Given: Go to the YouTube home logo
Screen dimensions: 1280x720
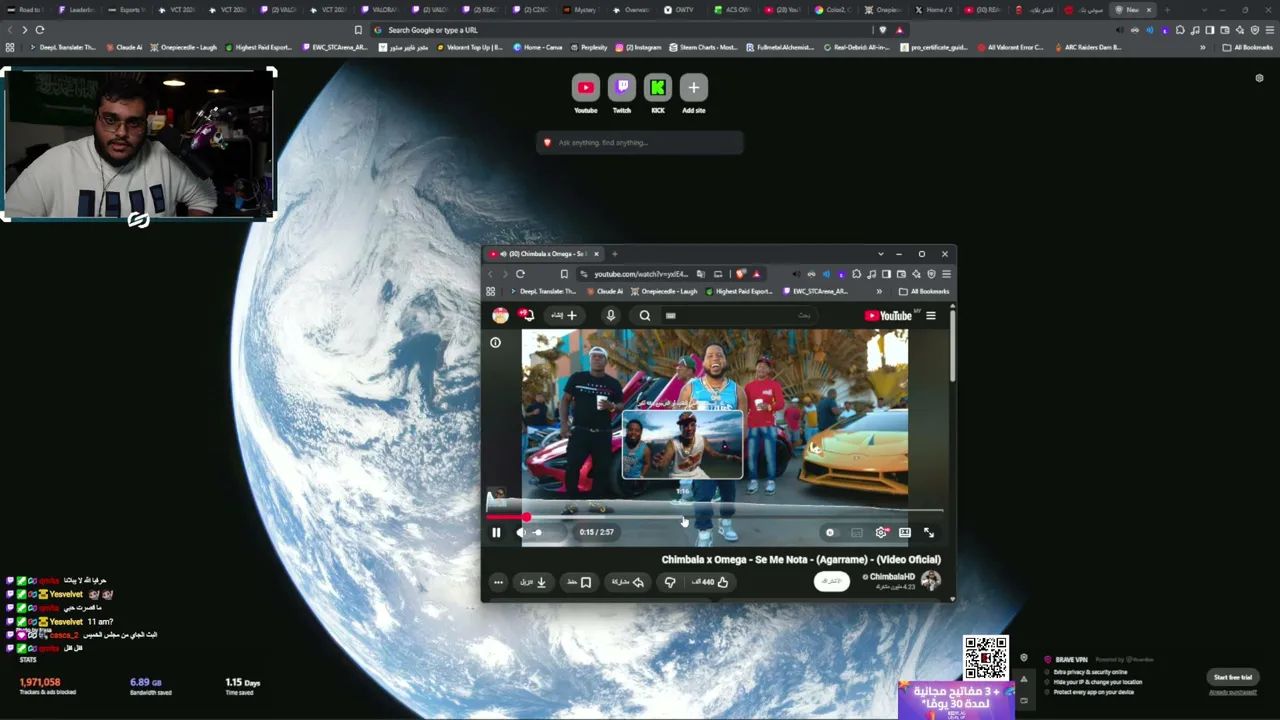Looking at the screenshot, I should pyautogui.click(x=889, y=316).
